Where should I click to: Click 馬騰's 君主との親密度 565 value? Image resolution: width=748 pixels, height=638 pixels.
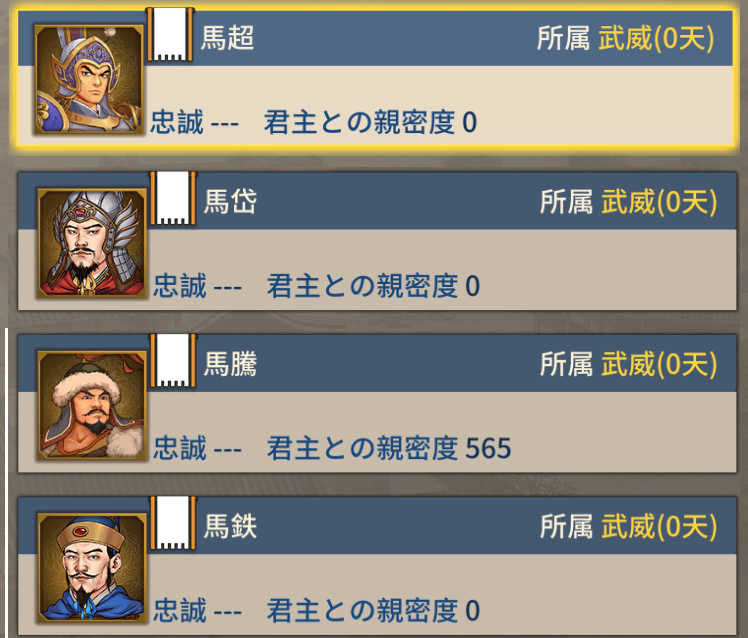coord(389,448)
